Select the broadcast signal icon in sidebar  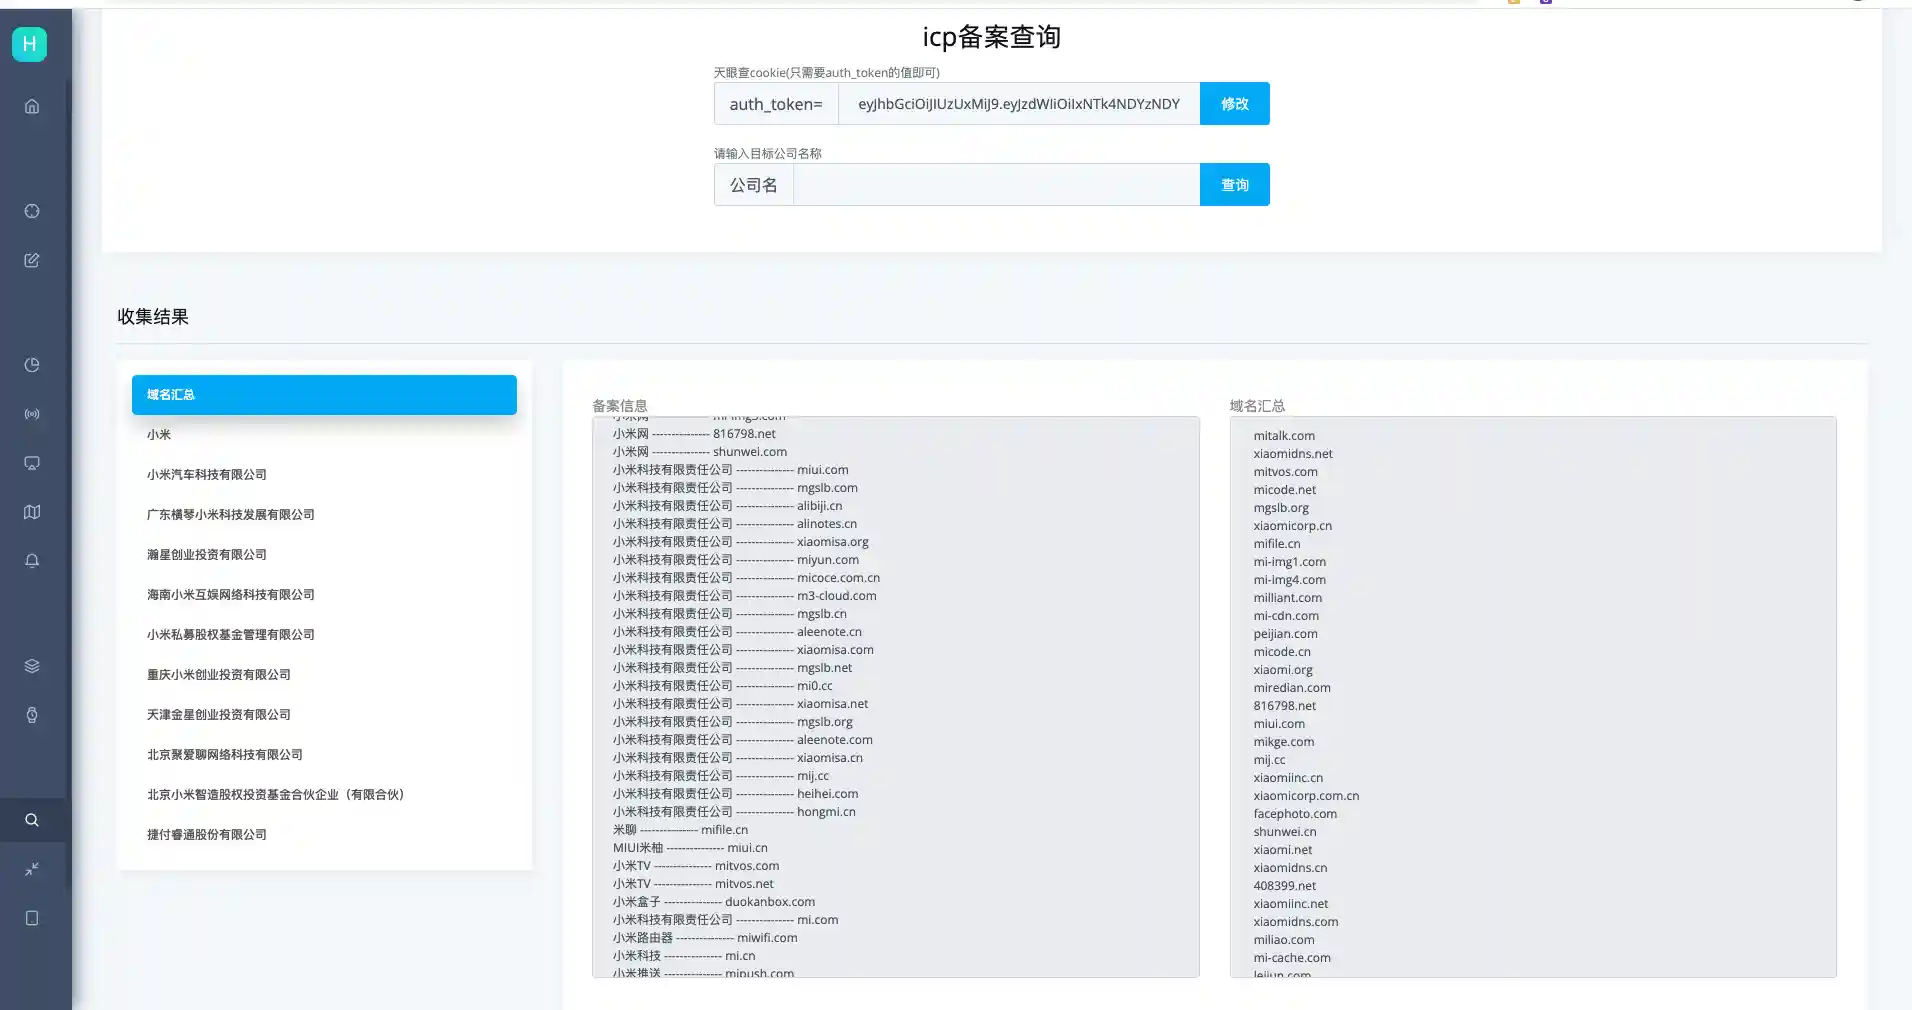coord(32,414)
